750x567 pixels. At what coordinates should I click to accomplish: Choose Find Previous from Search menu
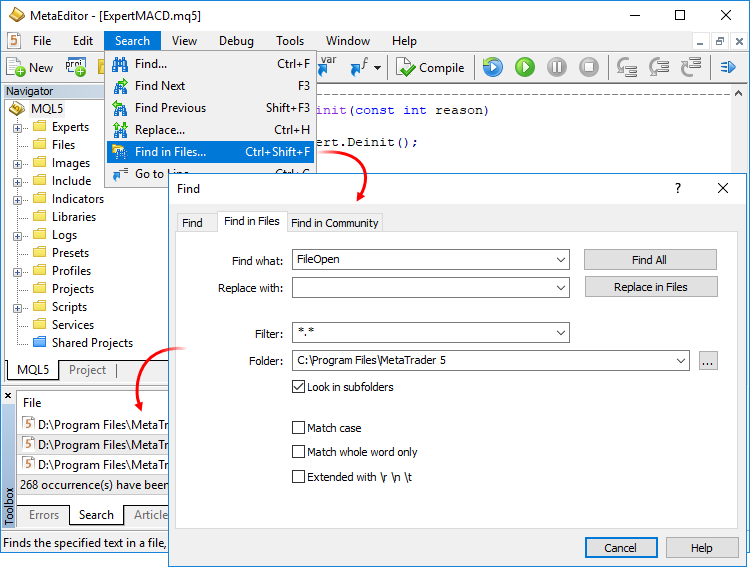(210, 108)
